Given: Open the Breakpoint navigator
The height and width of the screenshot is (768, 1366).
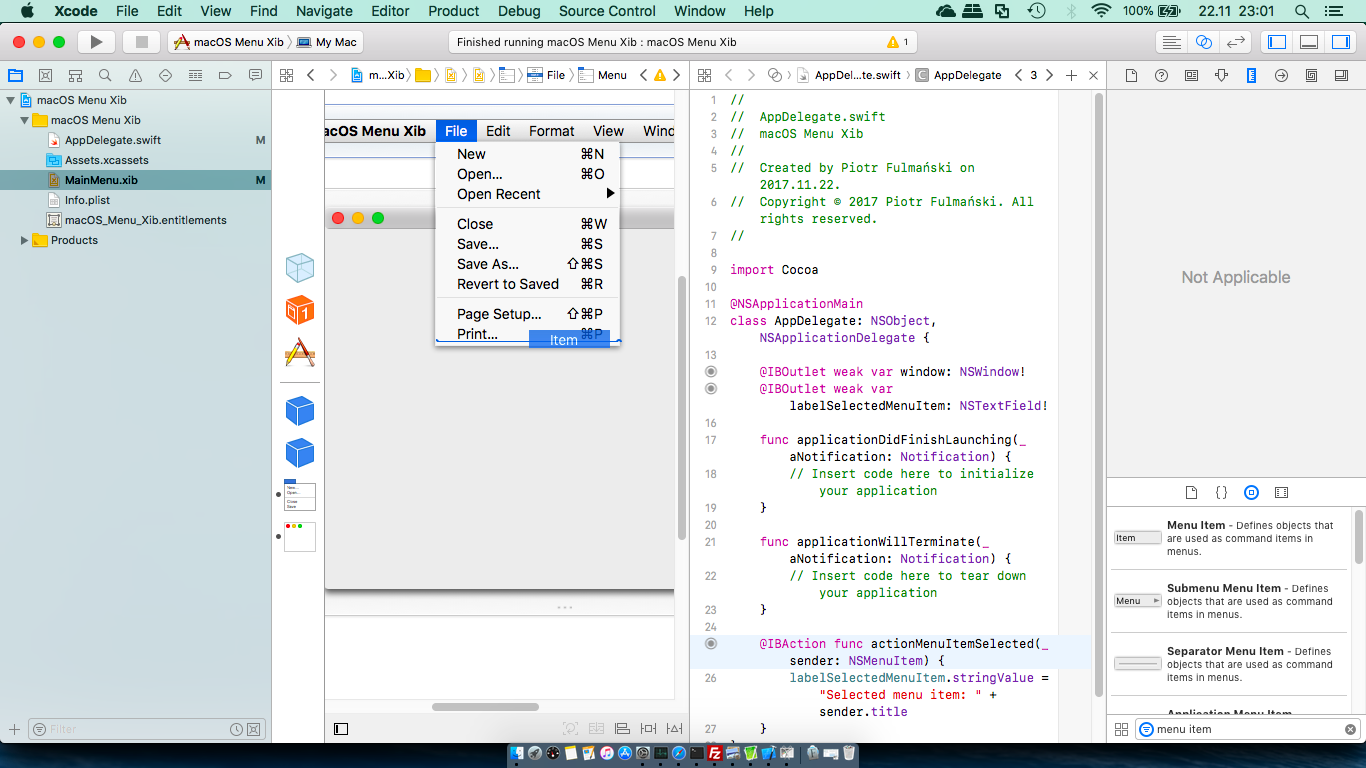Looking at the screenshot, I should [x=225, y=75].
